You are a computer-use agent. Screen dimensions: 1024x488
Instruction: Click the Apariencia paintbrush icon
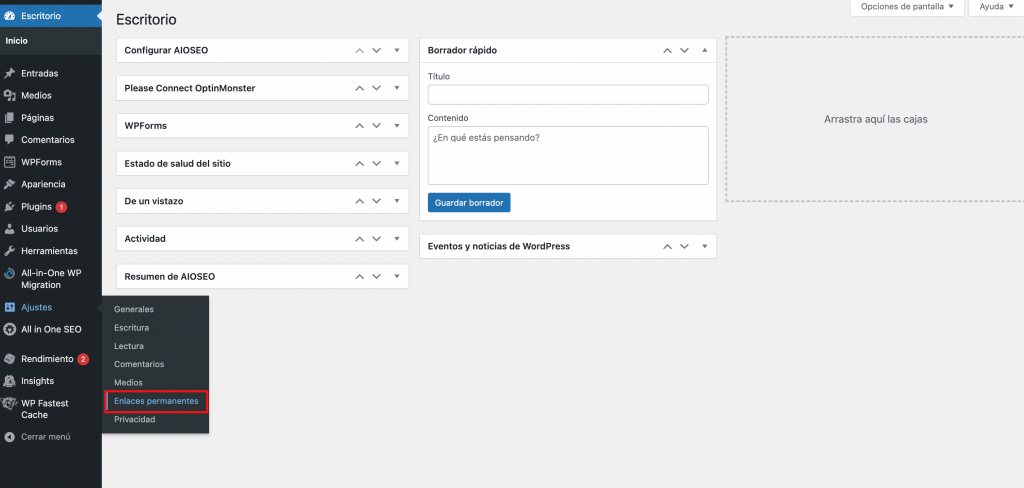(10, 184)
